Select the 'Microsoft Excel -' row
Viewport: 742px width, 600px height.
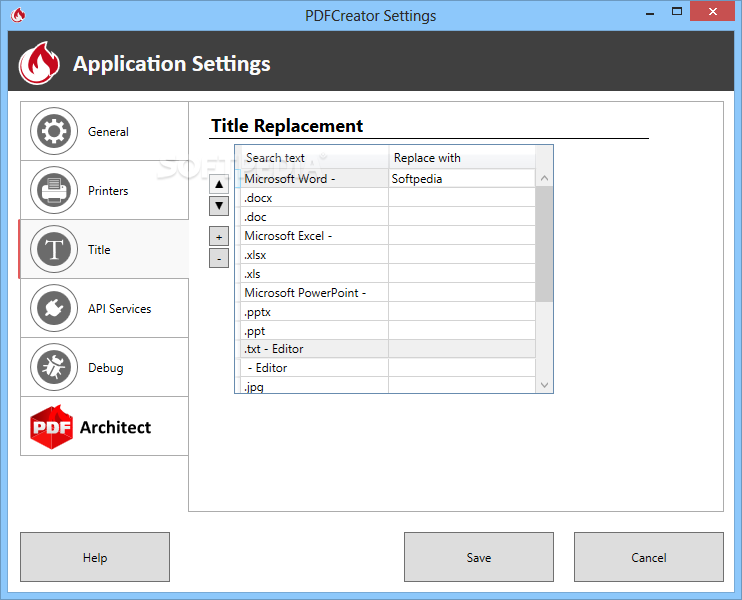click(388, 235)
